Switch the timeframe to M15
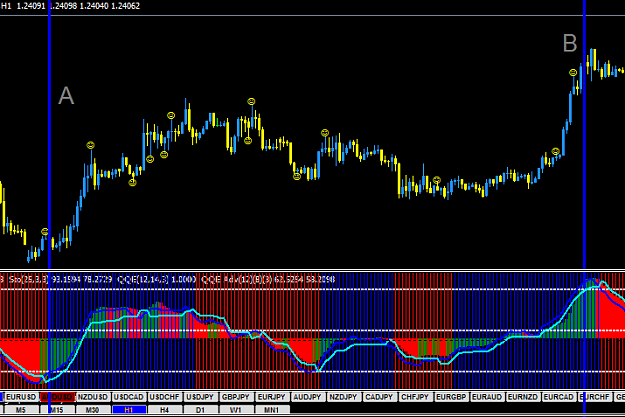625x417 pixels. pos(57,409)
